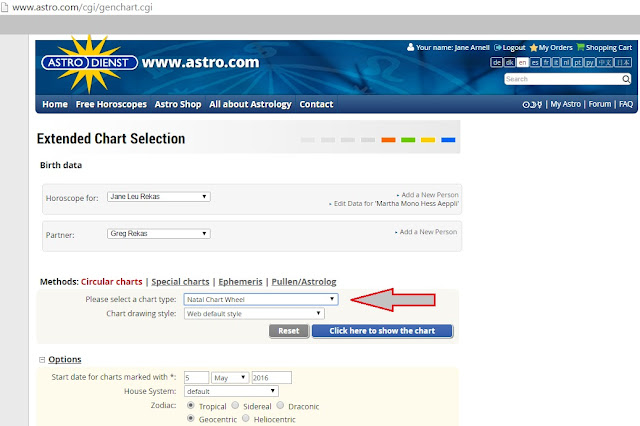Select the Draconic zodiac option
The height and width of the screenshot is (426, 640).
coord(280,405)
